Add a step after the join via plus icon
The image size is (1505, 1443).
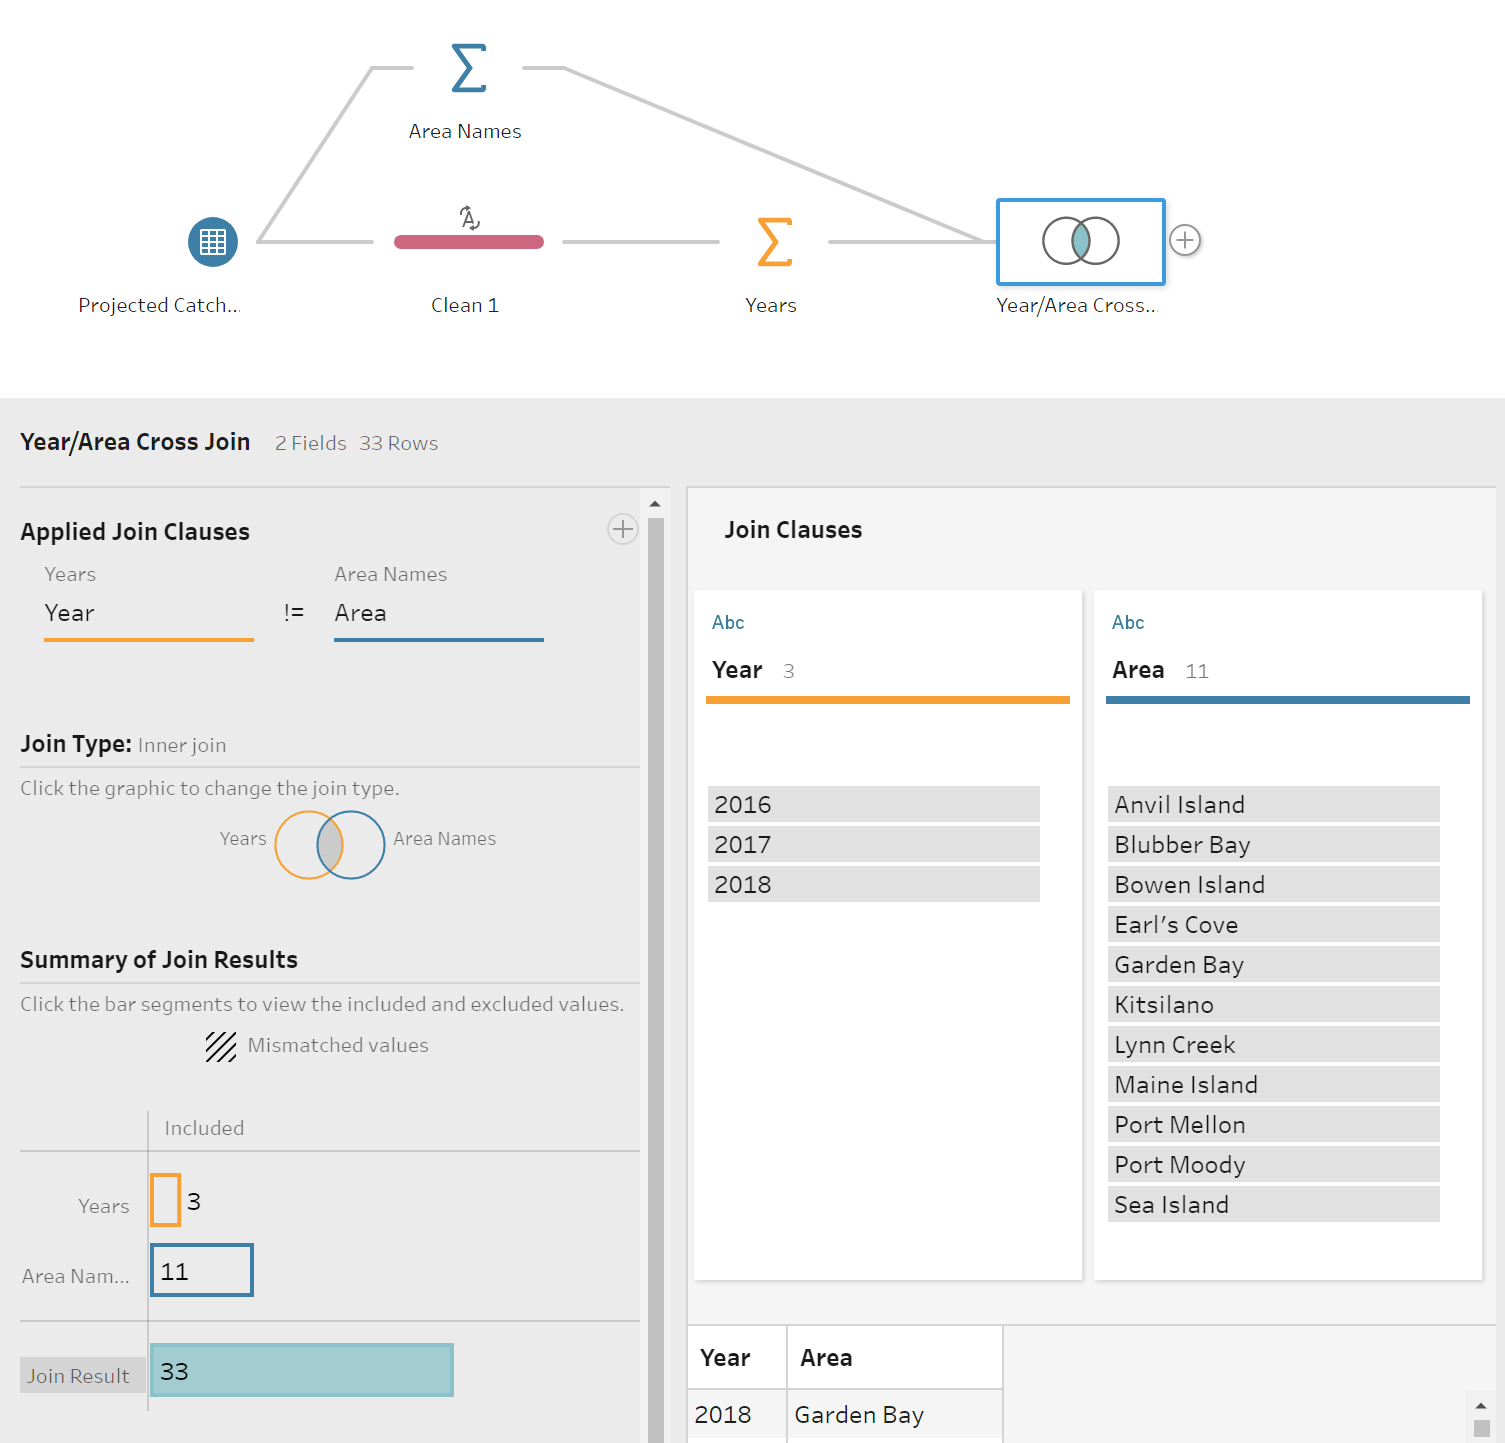(1185, 240)
